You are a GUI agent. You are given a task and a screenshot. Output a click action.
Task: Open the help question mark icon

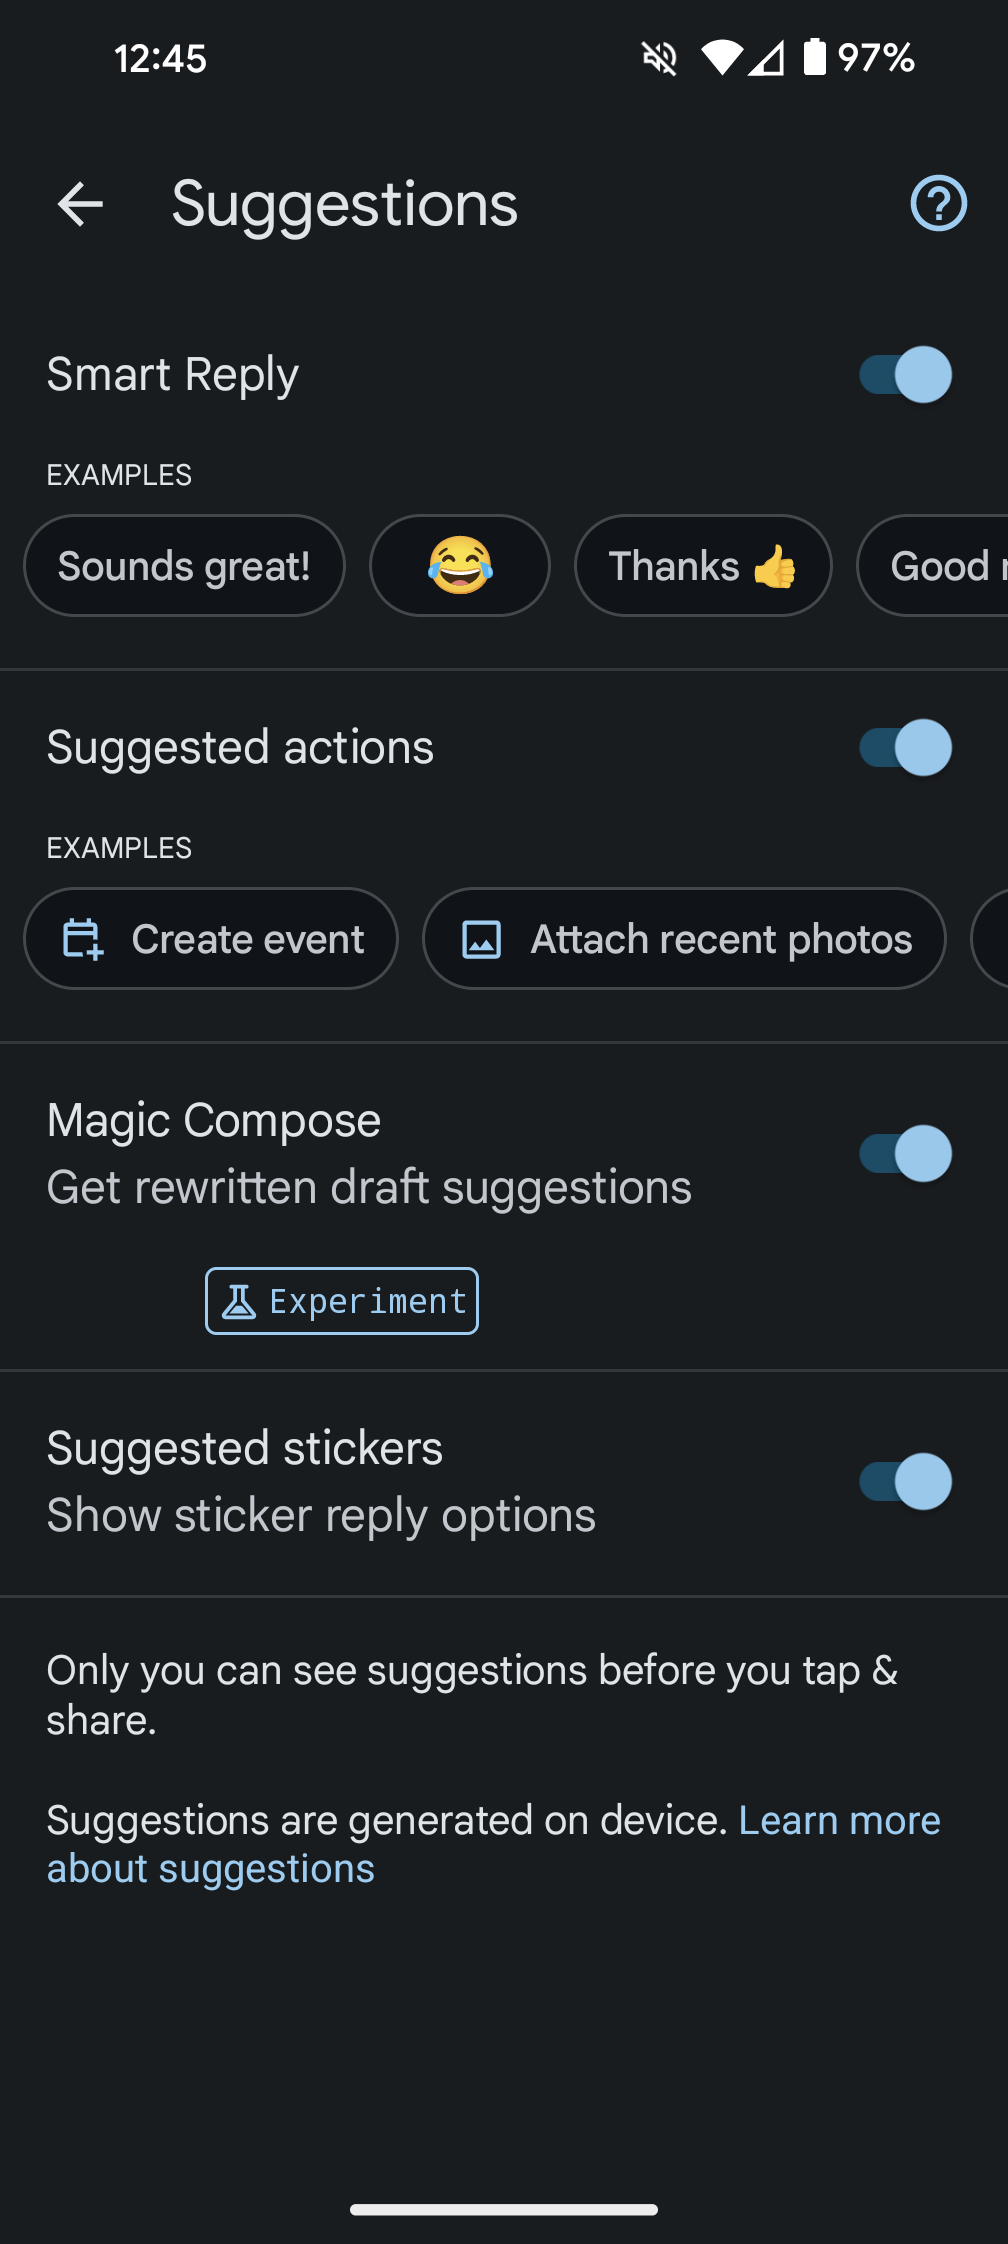938,204
